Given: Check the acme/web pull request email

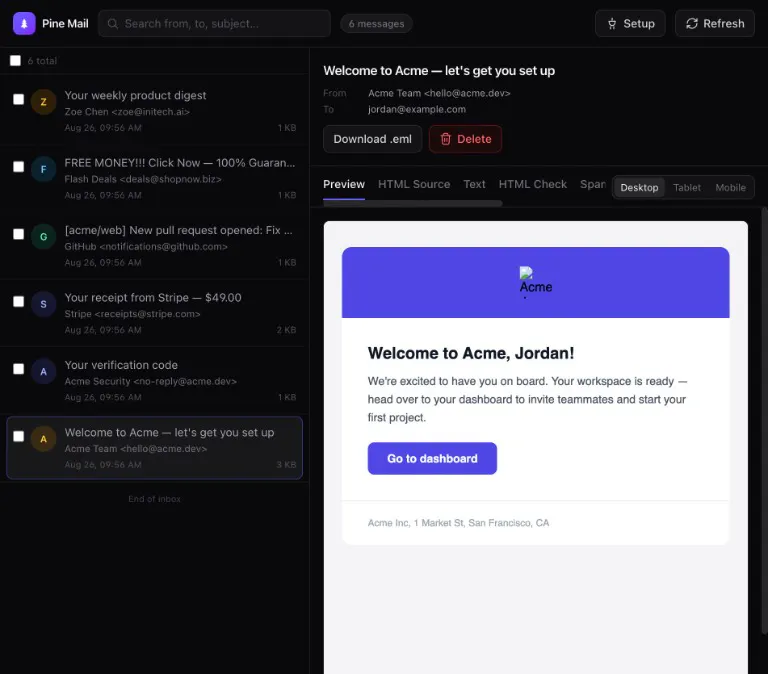Looking at the screenshot, I should (x=19, y=234).
